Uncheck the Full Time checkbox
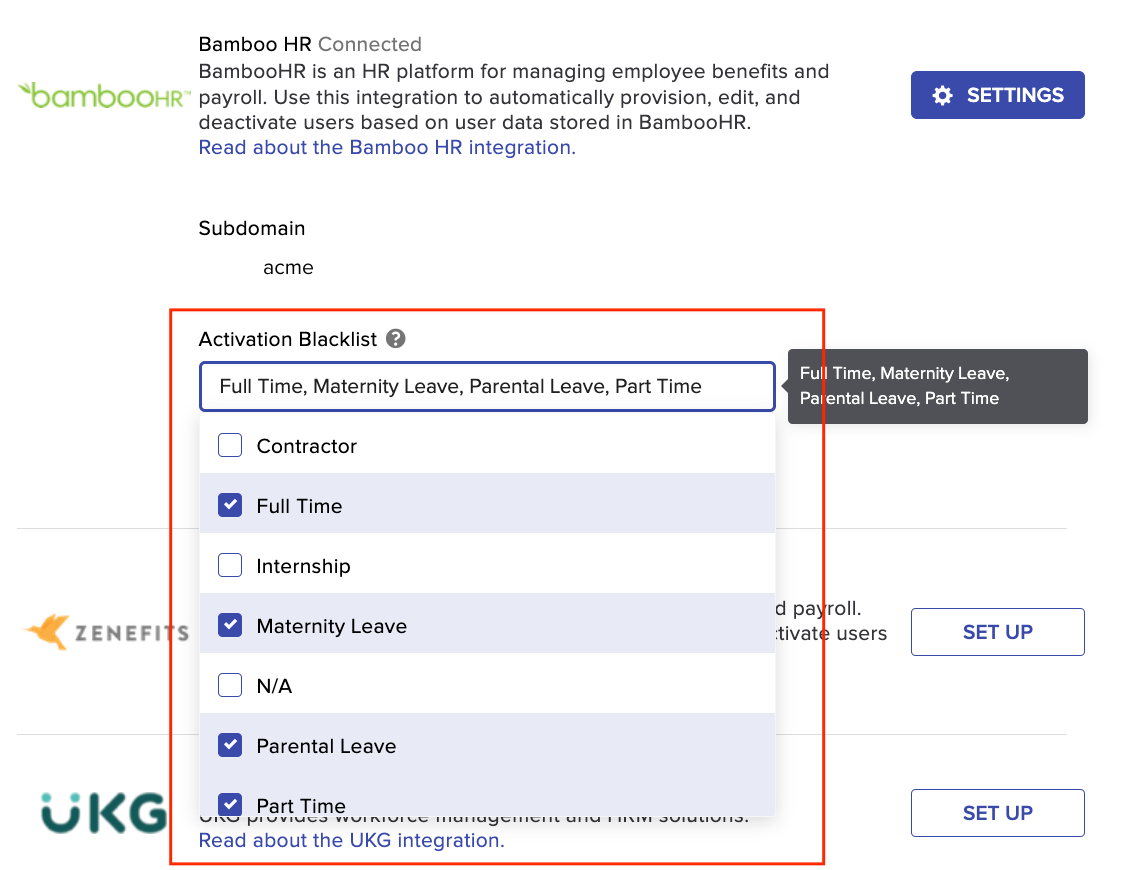This screenshot has height=870, width=1144. click(x=230, y=505)
